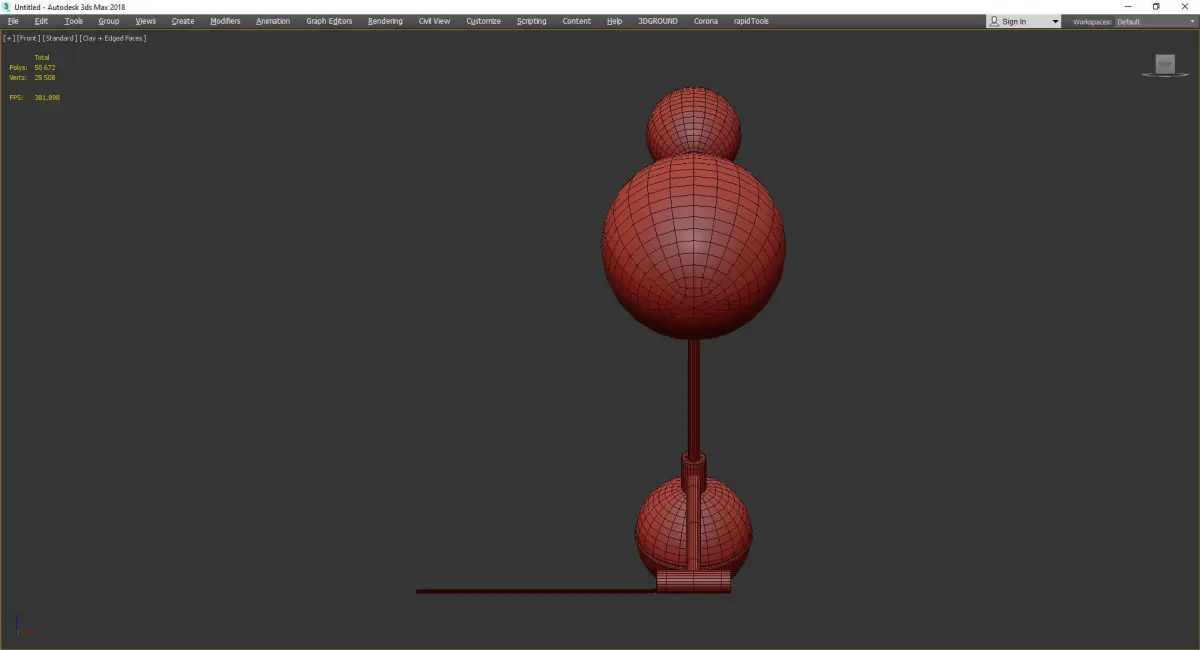Open the 3DGROUND menu
The width and height of the screenshot is (1200, 650).
[x=657, y=21]
